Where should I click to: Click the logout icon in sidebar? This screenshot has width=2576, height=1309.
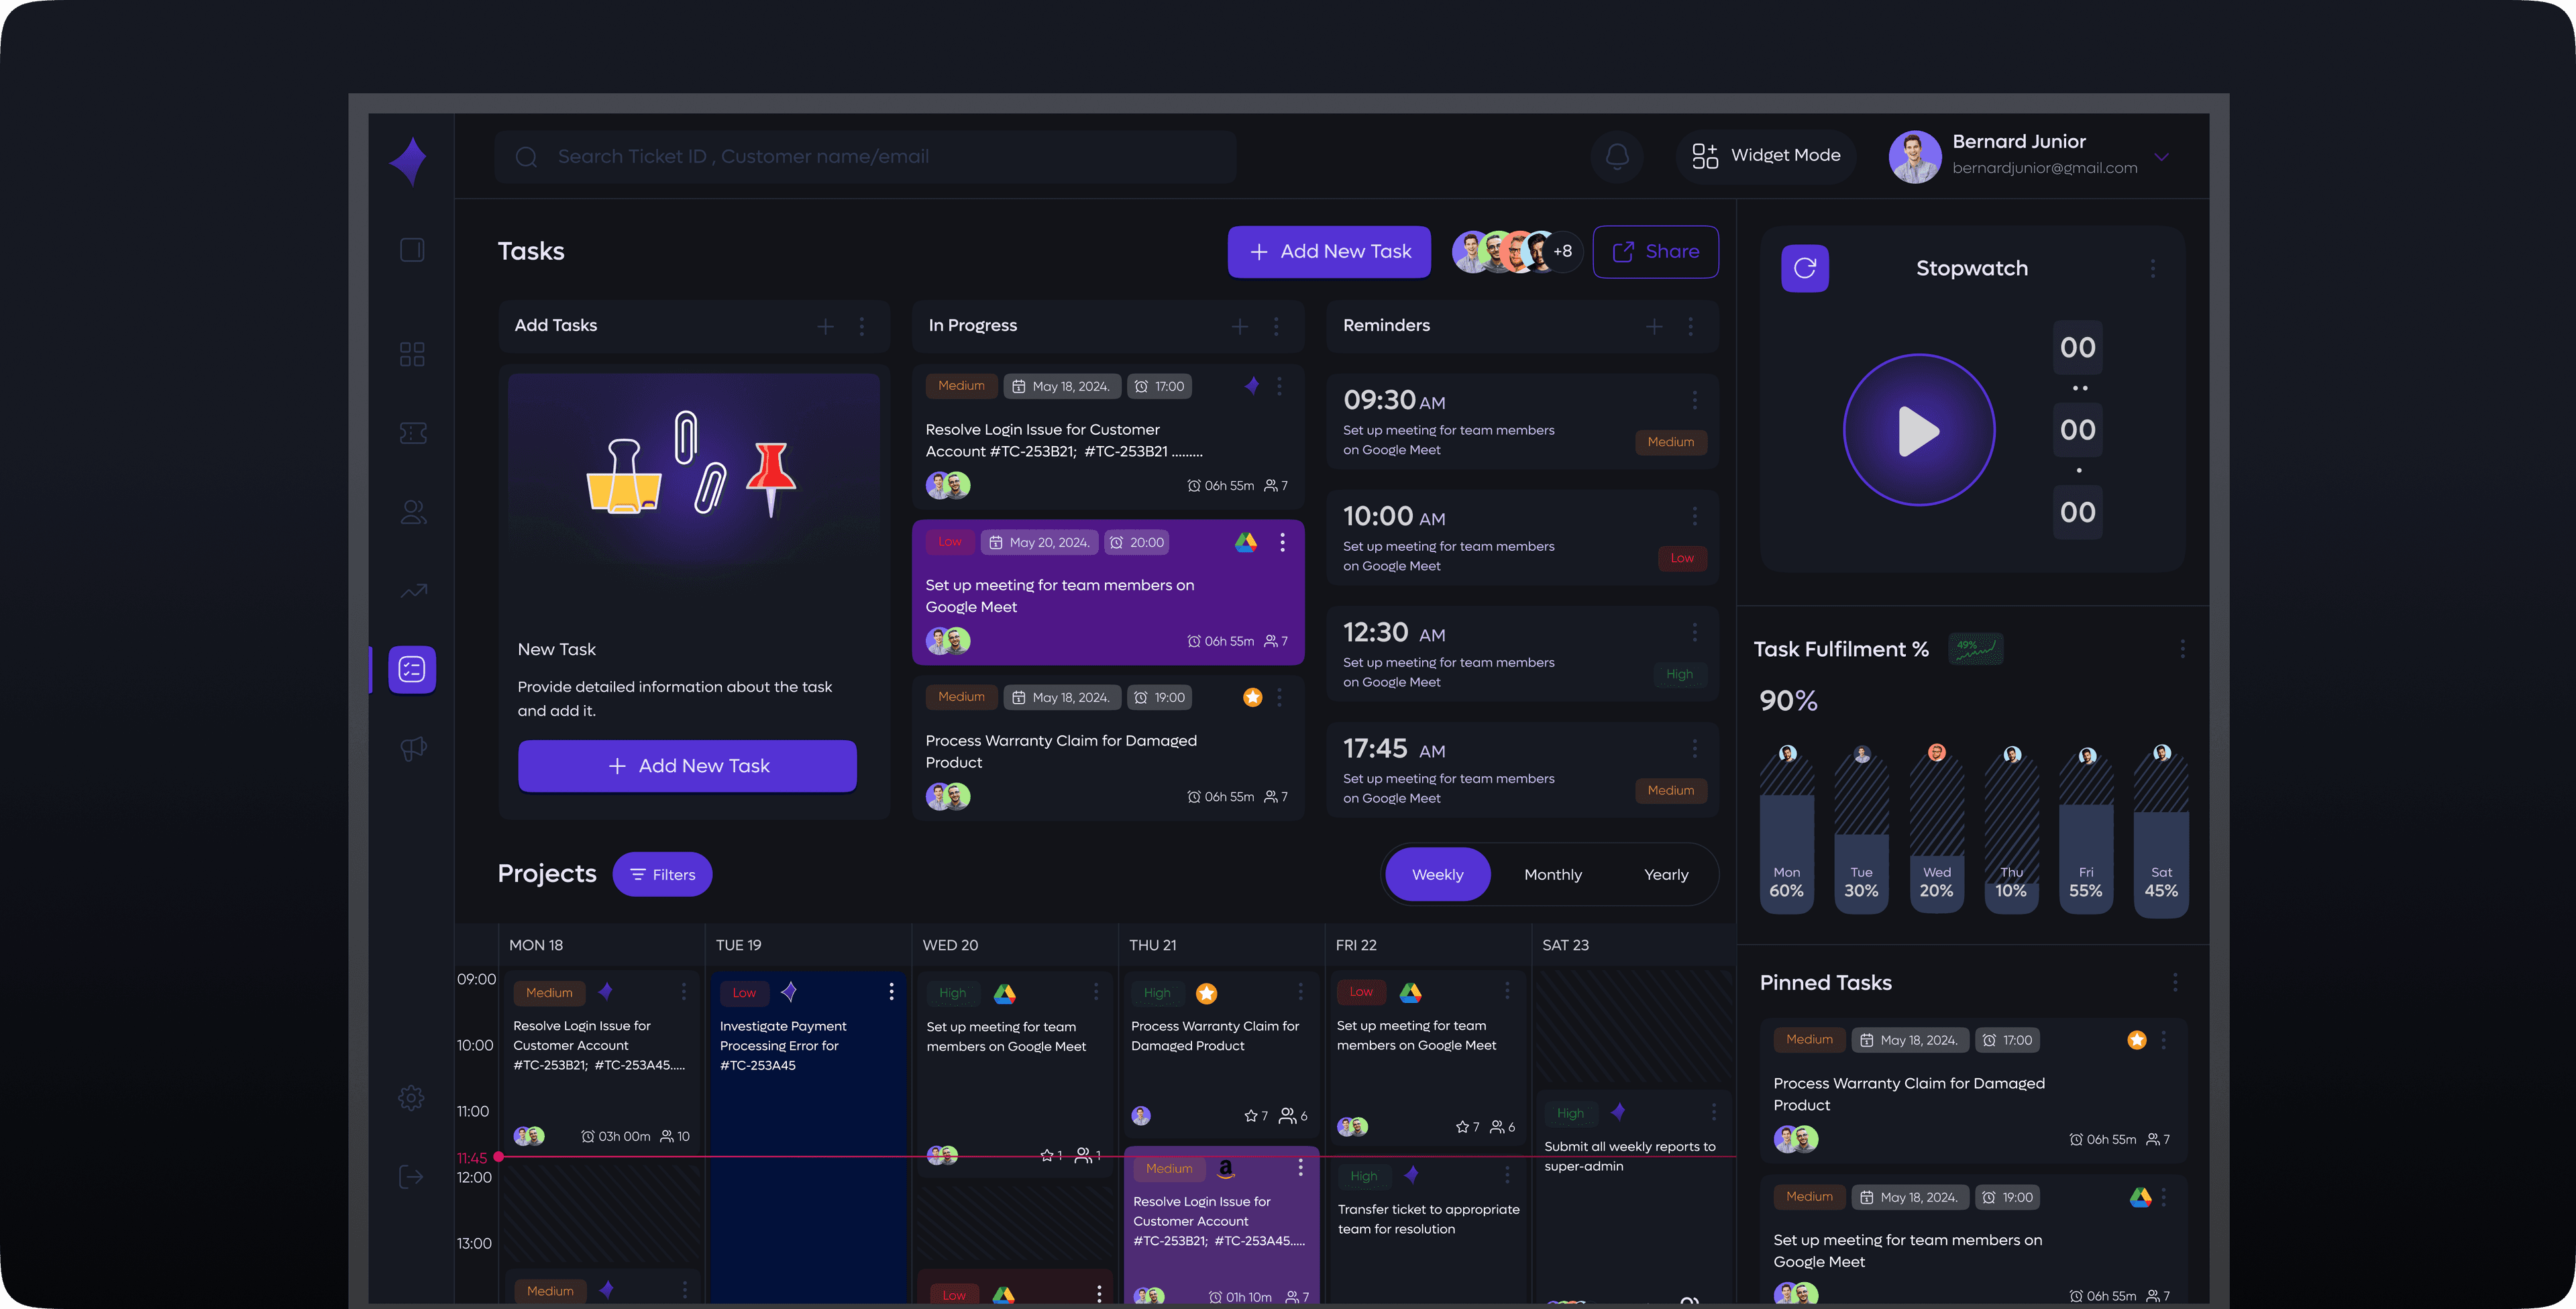pos(411,1176)
